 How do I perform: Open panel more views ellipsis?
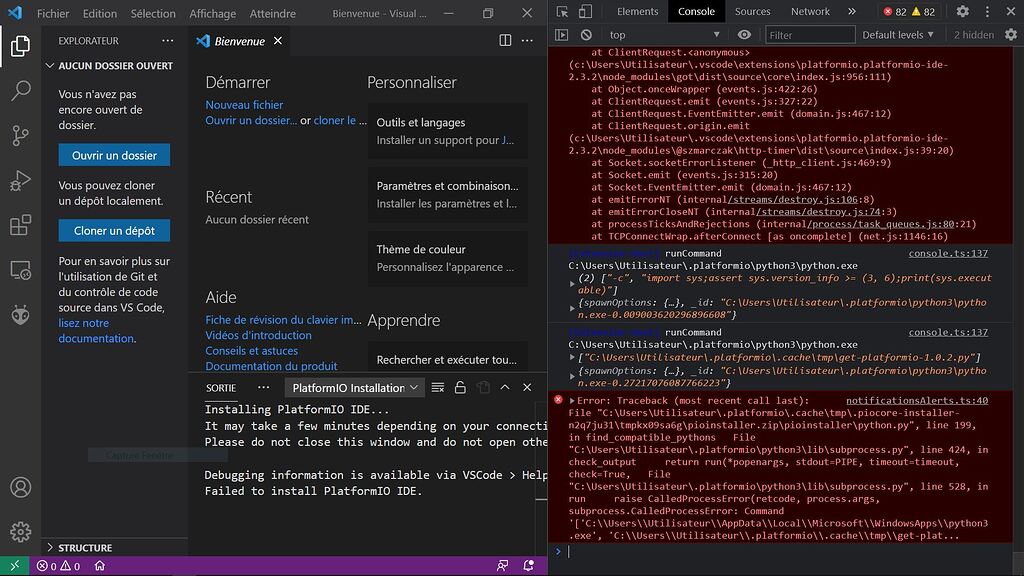(263, 387)
